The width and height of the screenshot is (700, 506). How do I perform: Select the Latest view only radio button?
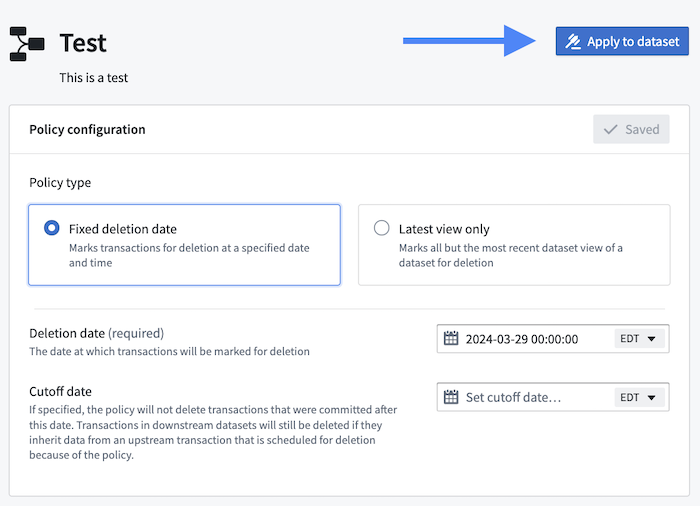382,228
